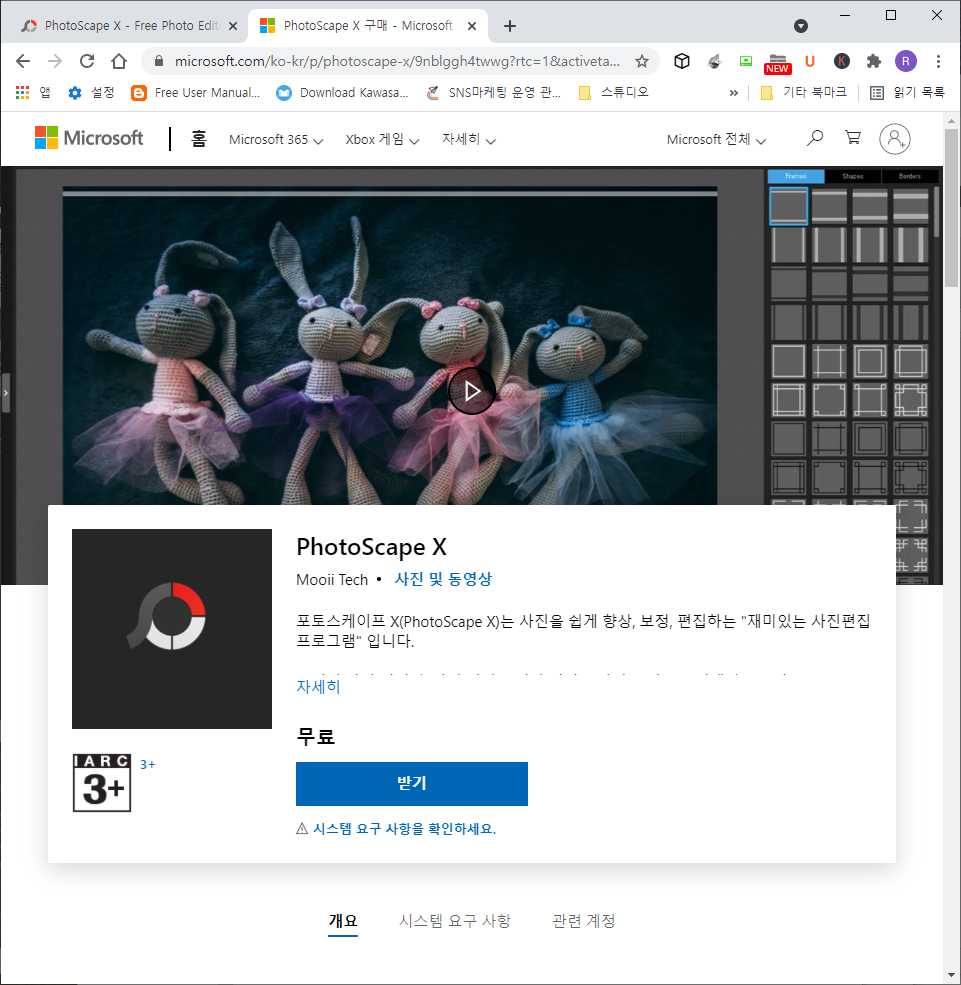
Task: Open the 사진 및 동영상 category link
Action: pos(443,579)
